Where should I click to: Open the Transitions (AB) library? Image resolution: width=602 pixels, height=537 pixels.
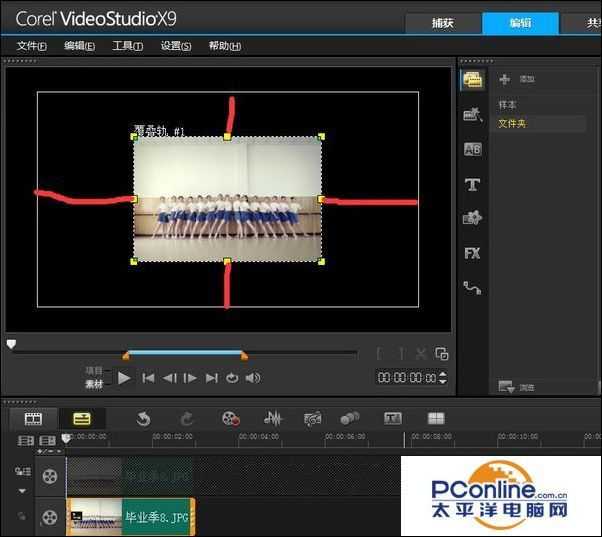coord(472,149)
